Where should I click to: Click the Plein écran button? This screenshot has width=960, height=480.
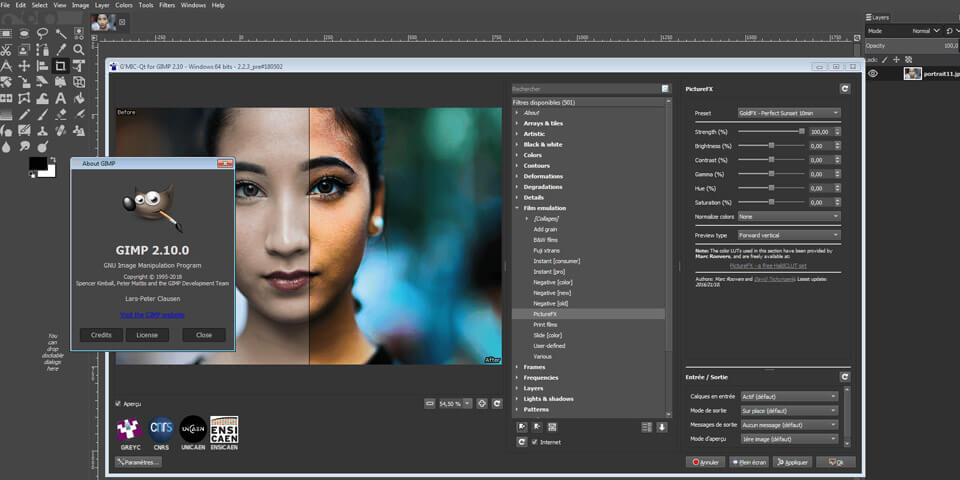click(x=749, y=462)
